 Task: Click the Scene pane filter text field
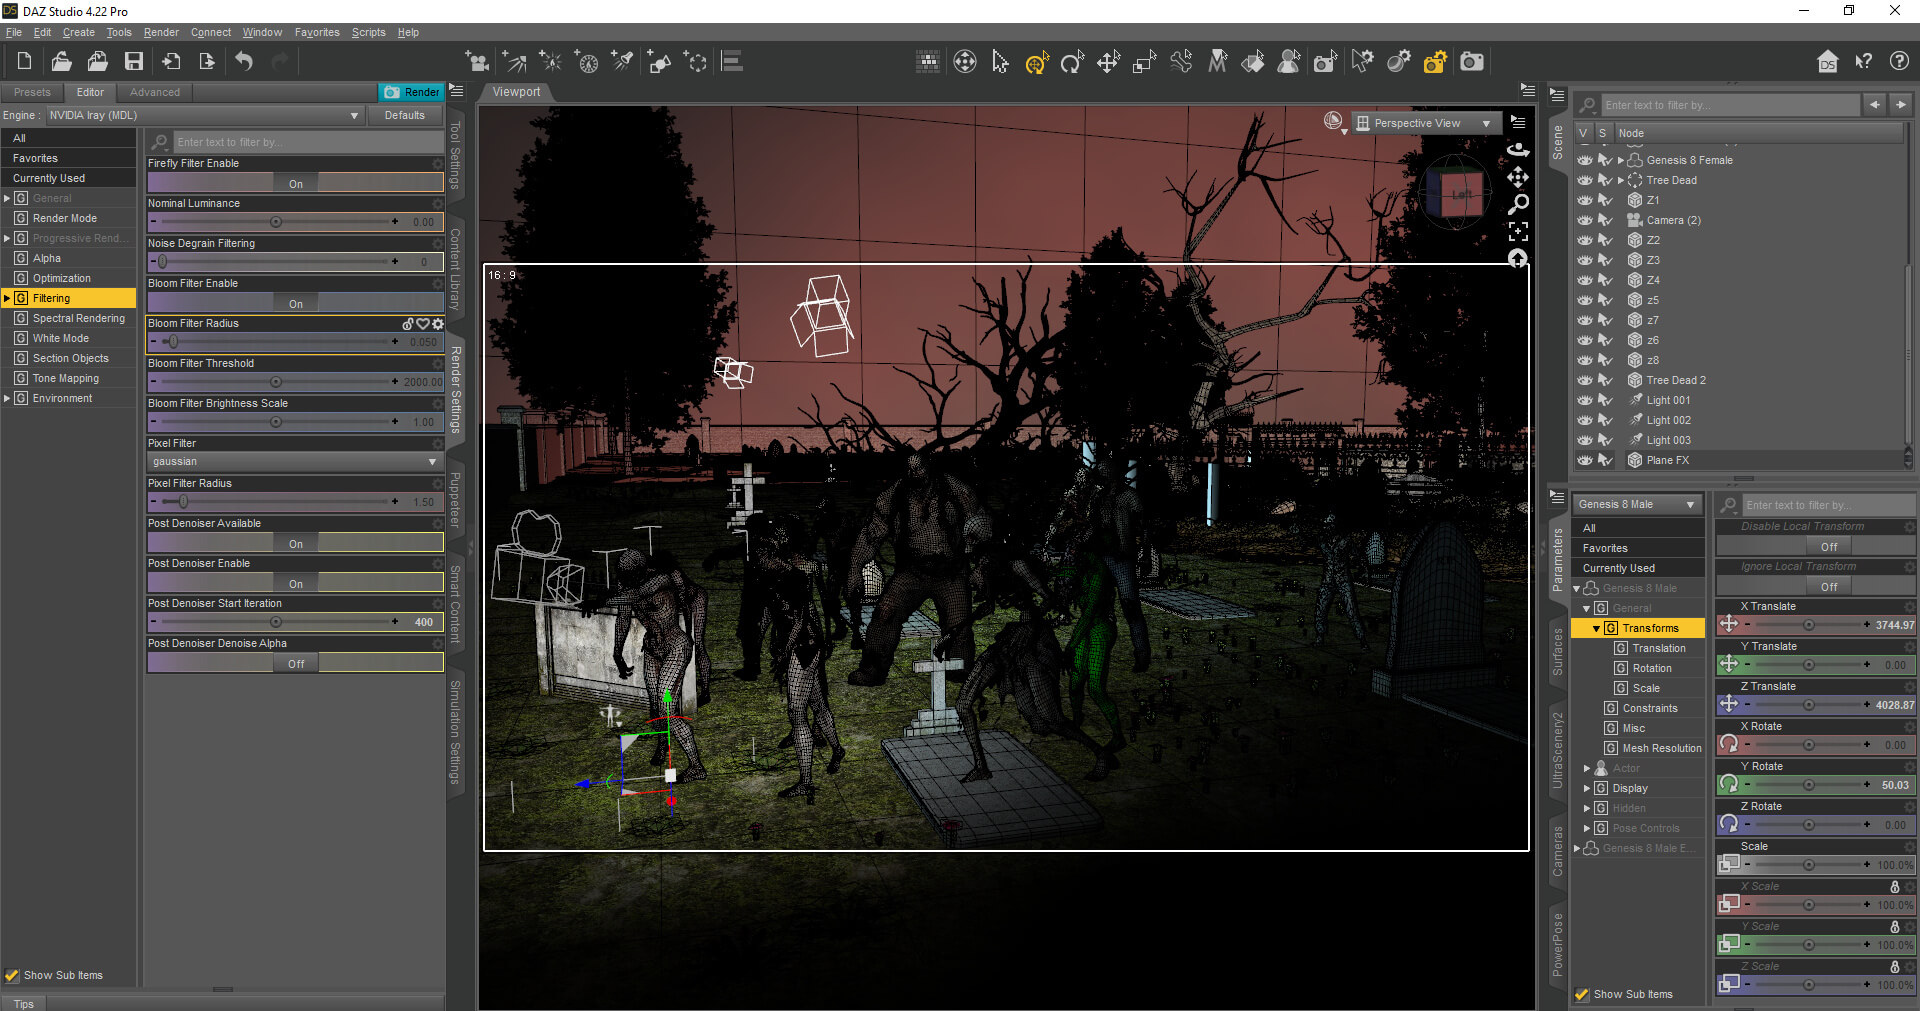[x=1729, y=105]
